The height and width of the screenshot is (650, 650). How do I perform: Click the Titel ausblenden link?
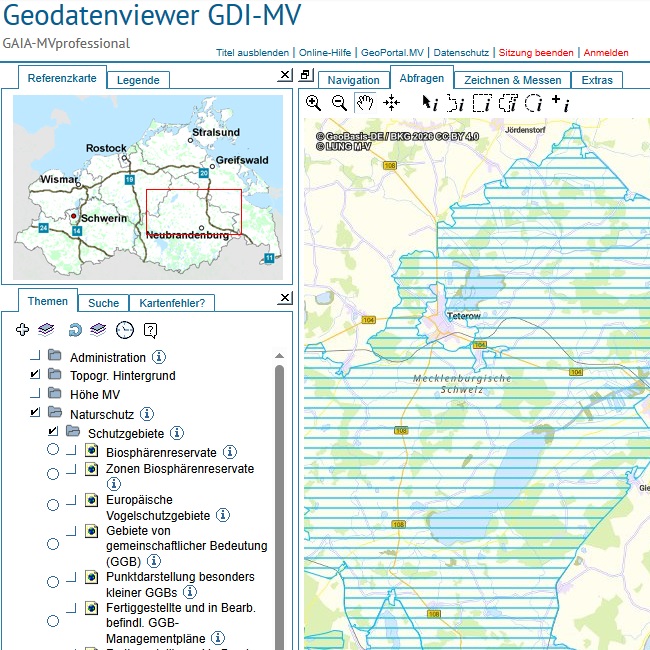click(x=252, y=53)
